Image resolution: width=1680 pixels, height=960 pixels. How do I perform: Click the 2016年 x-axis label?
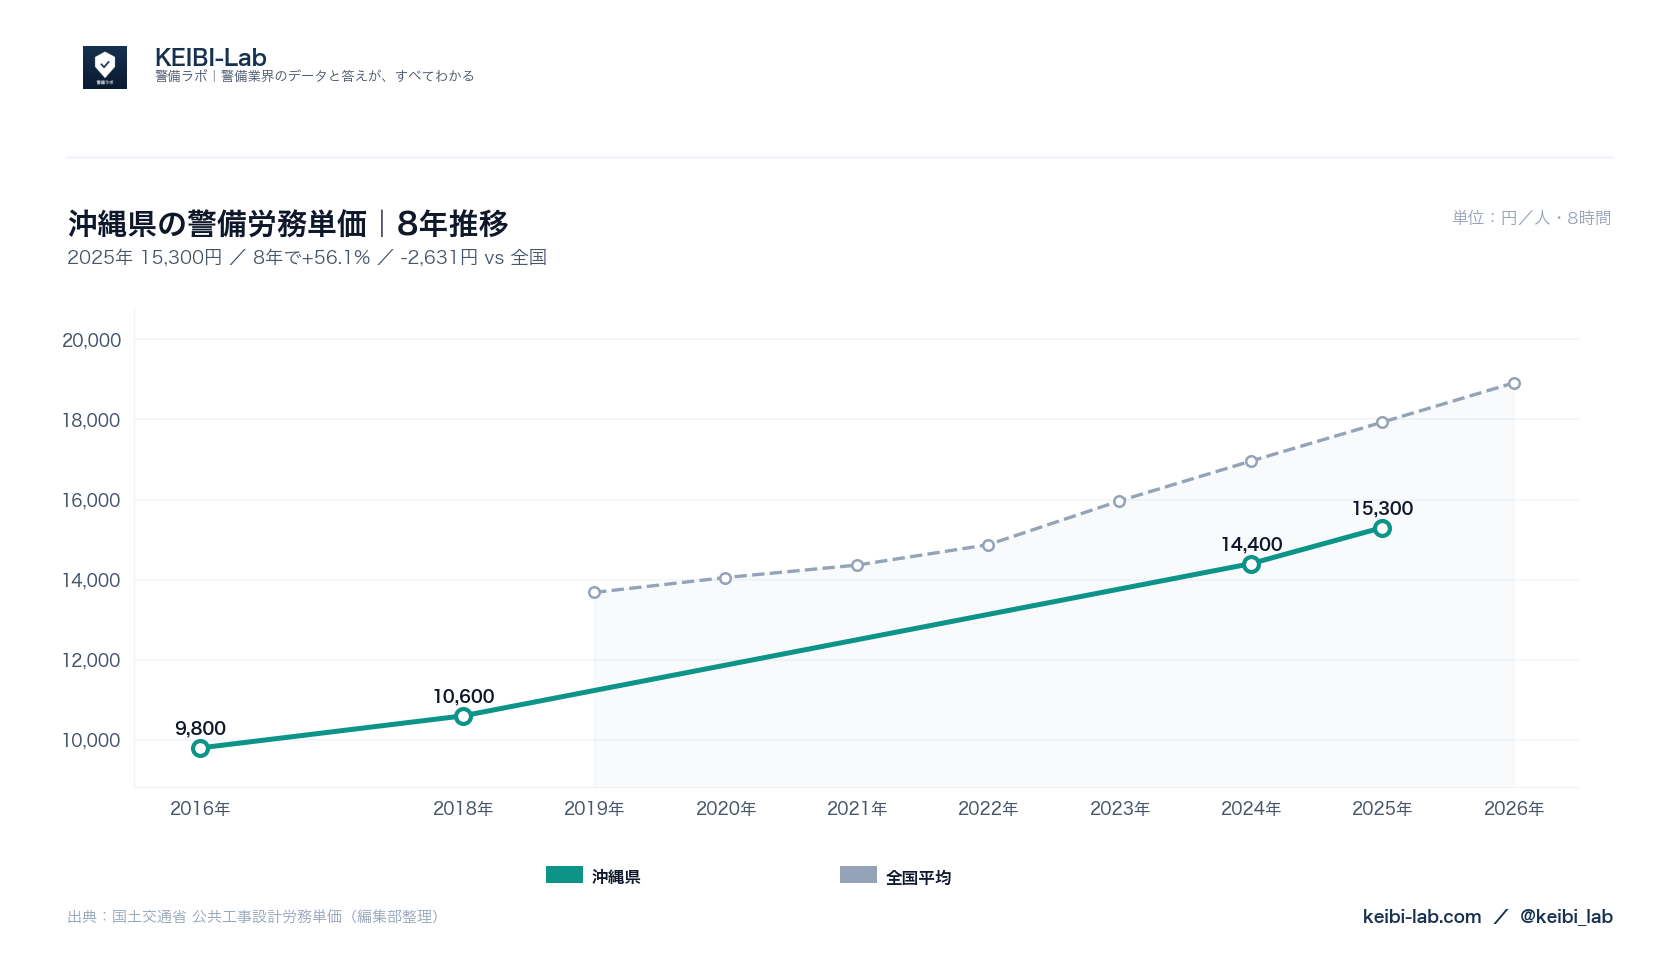[200, 808]
